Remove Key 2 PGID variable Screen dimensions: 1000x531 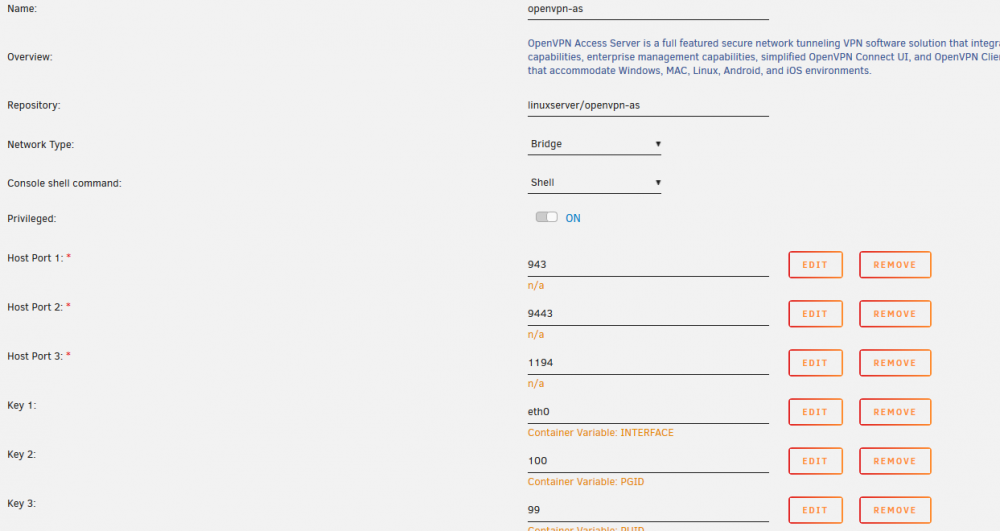pos(895,461)
